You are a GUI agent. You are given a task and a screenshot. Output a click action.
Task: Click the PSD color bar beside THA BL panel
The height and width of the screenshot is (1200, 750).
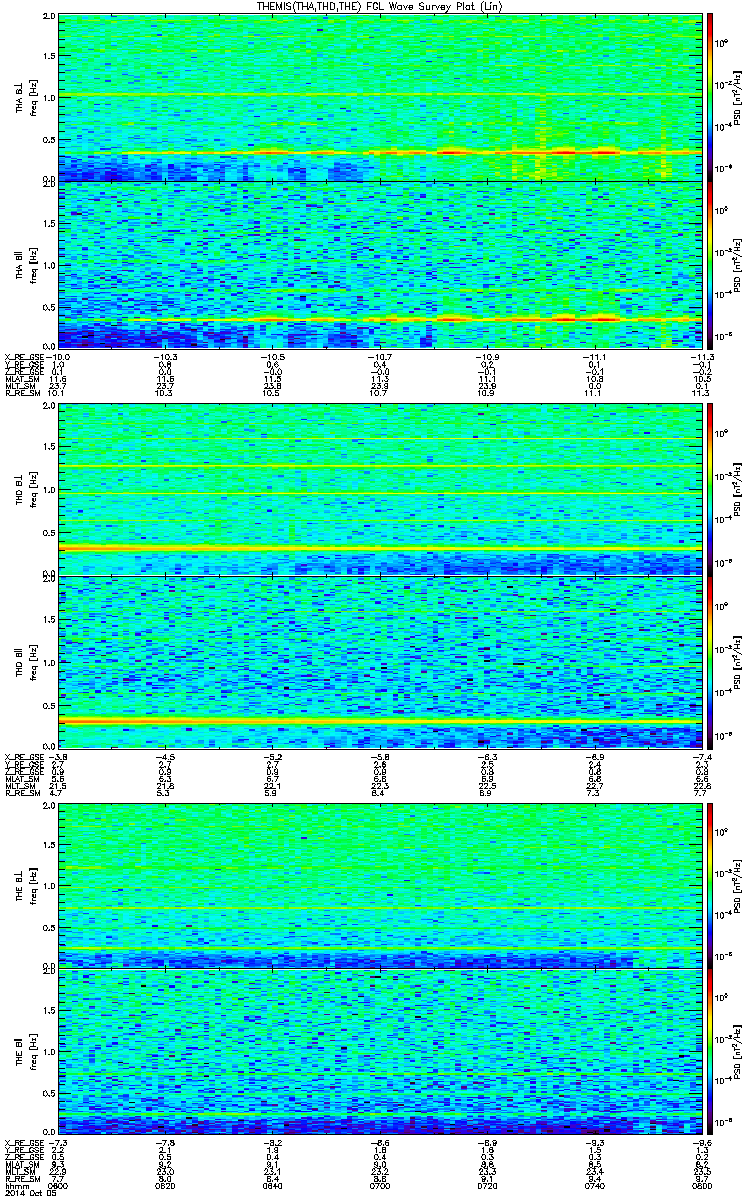tap(710, 98)
